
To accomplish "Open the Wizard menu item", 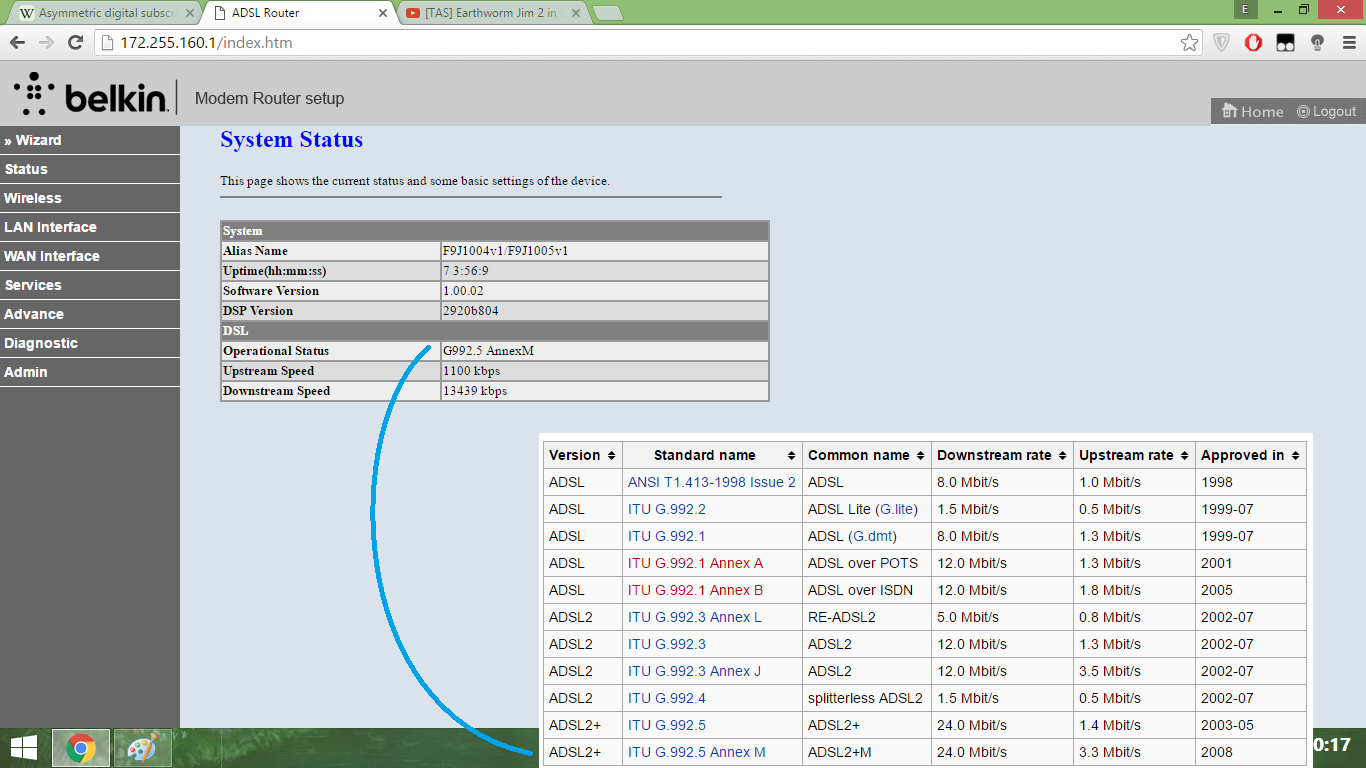I will pos(90,140).
